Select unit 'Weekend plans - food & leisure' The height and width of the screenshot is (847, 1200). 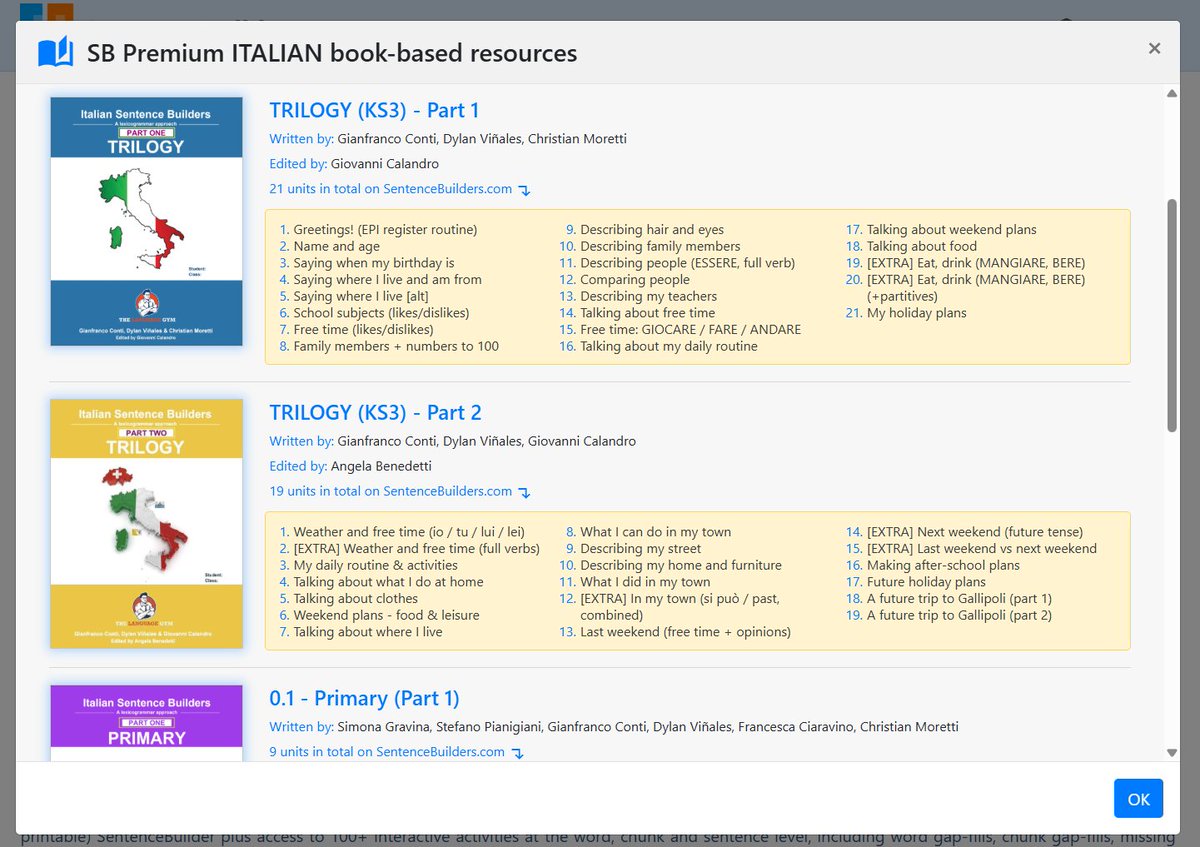(386, 615)
